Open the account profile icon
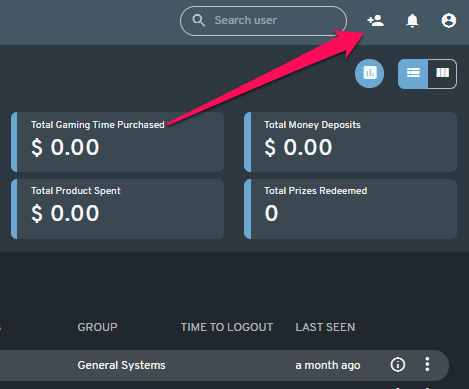The width and height of the screenshot is (469, 389). [449, 21]
